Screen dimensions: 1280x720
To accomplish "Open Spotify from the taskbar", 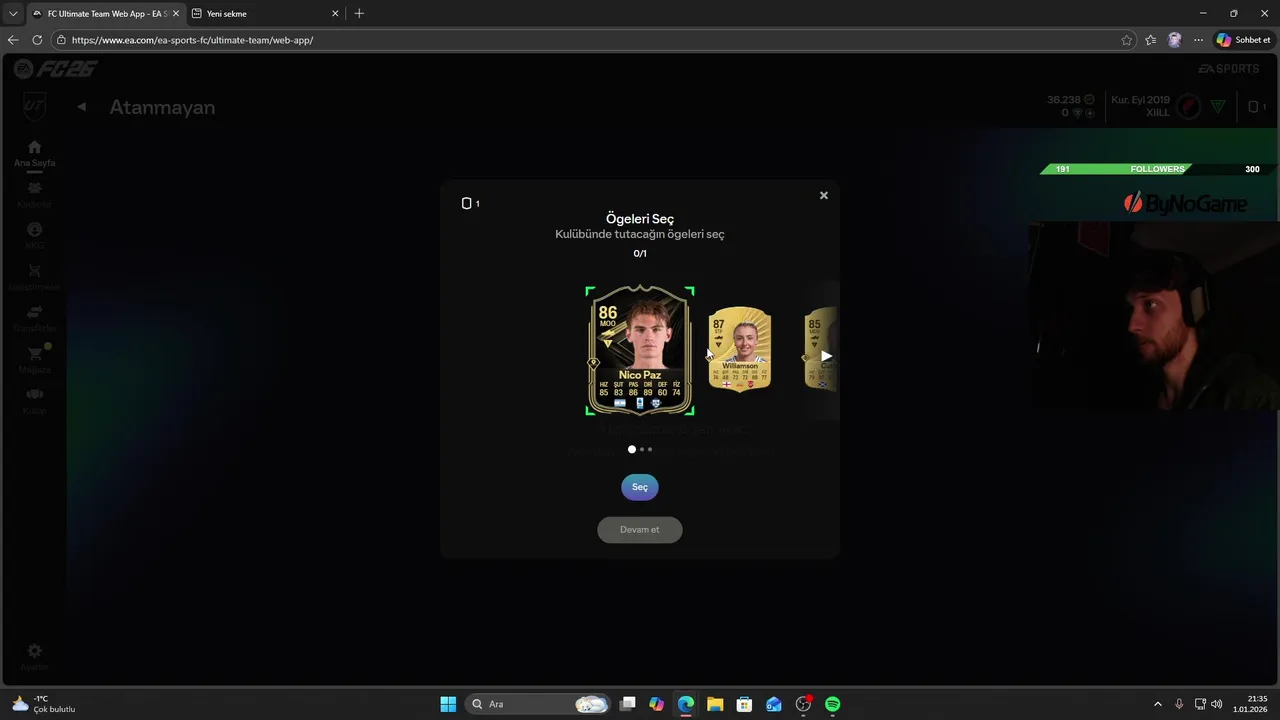I will [832, 704].
